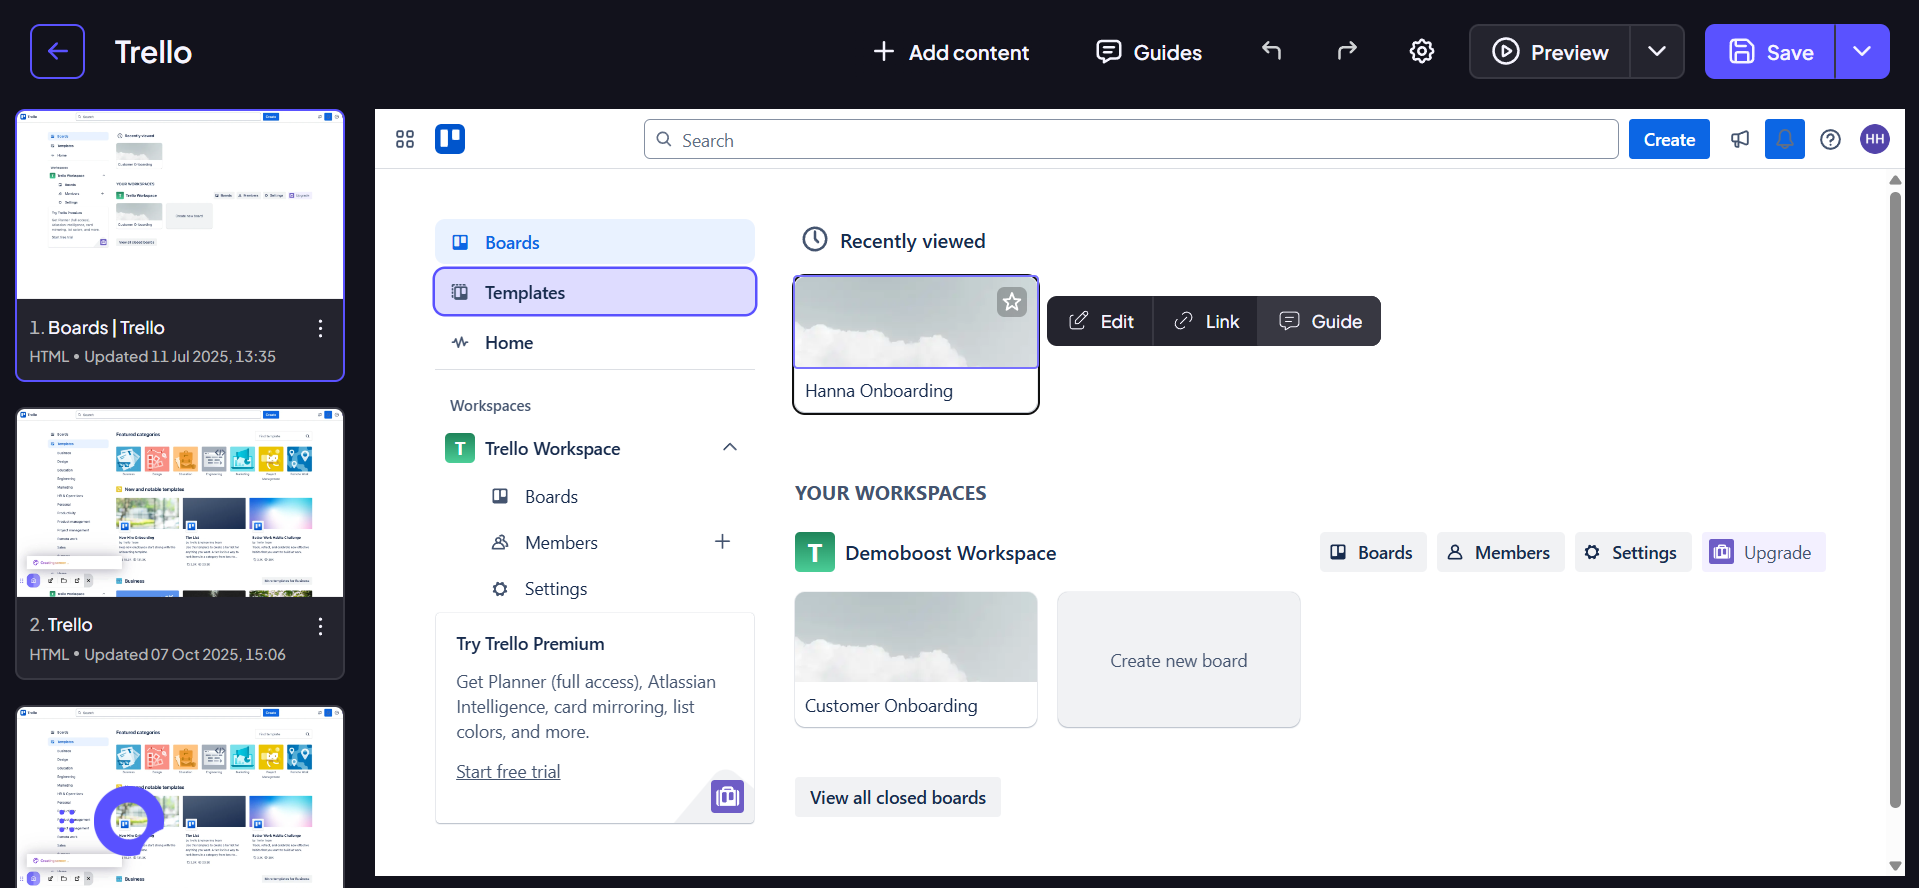Select the third slide thumbnail
Viewport: 1919px width, 888px height.
(x=180, y=797)
